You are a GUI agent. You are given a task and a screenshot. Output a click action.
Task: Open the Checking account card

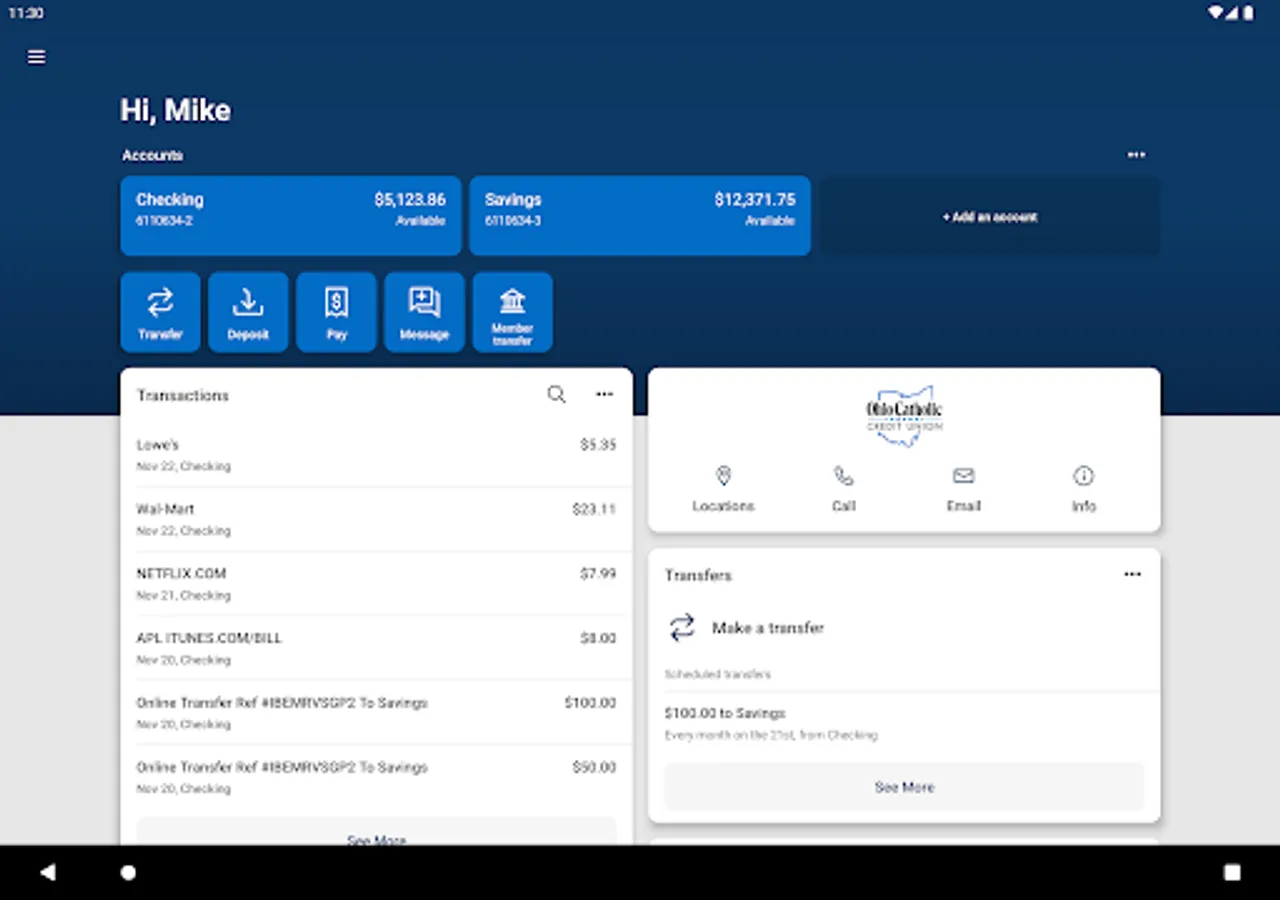coord(291,215)
